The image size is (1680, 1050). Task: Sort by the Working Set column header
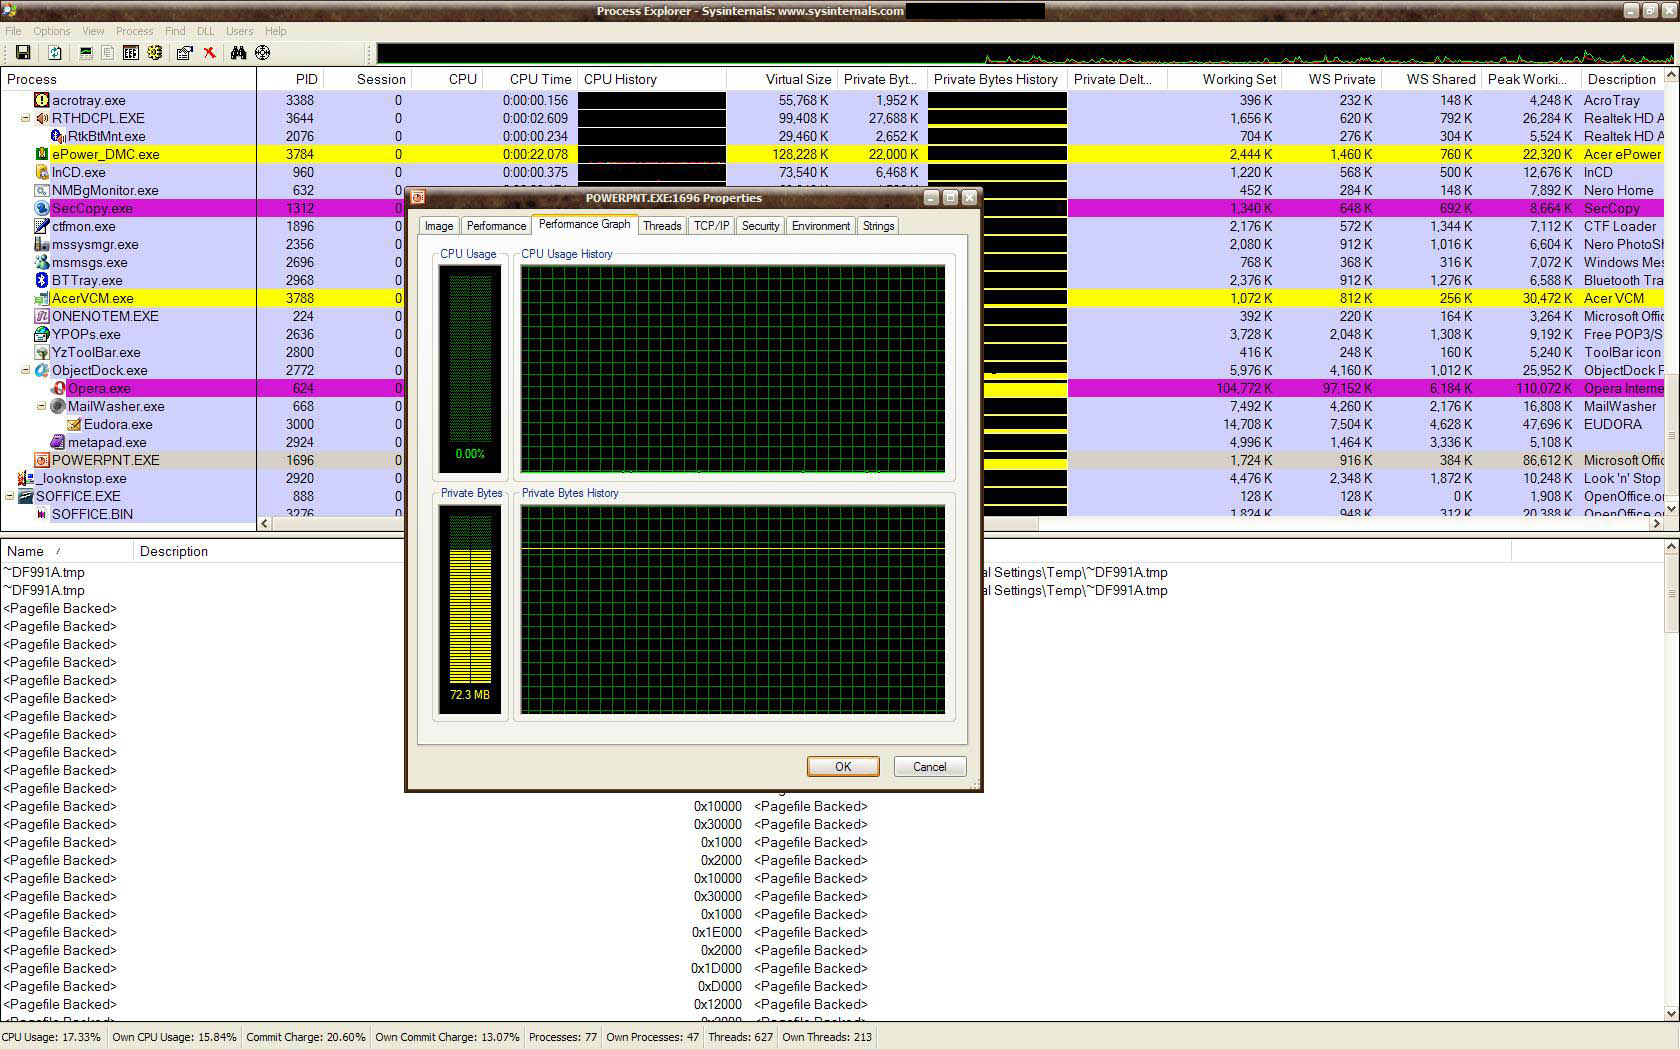pos(1224,79)
